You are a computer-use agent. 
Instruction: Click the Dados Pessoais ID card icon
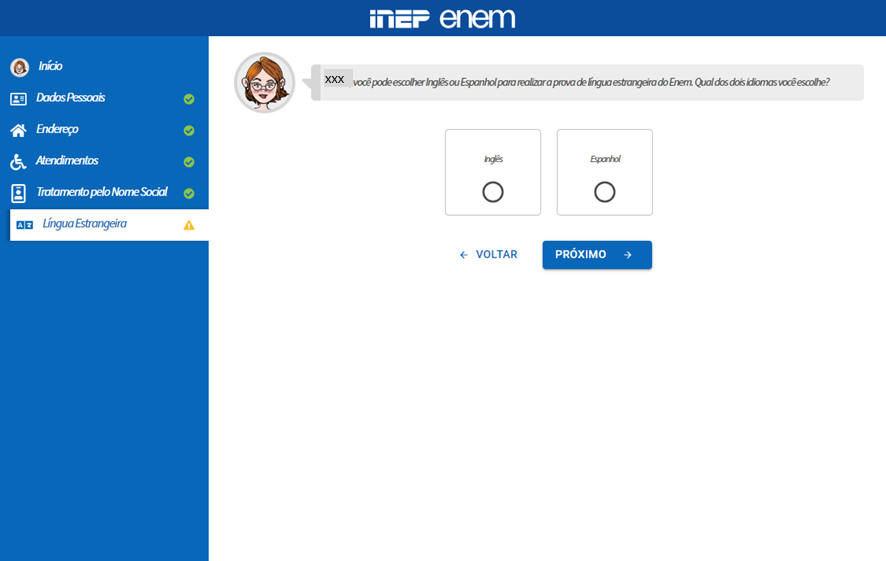point(18,99)
